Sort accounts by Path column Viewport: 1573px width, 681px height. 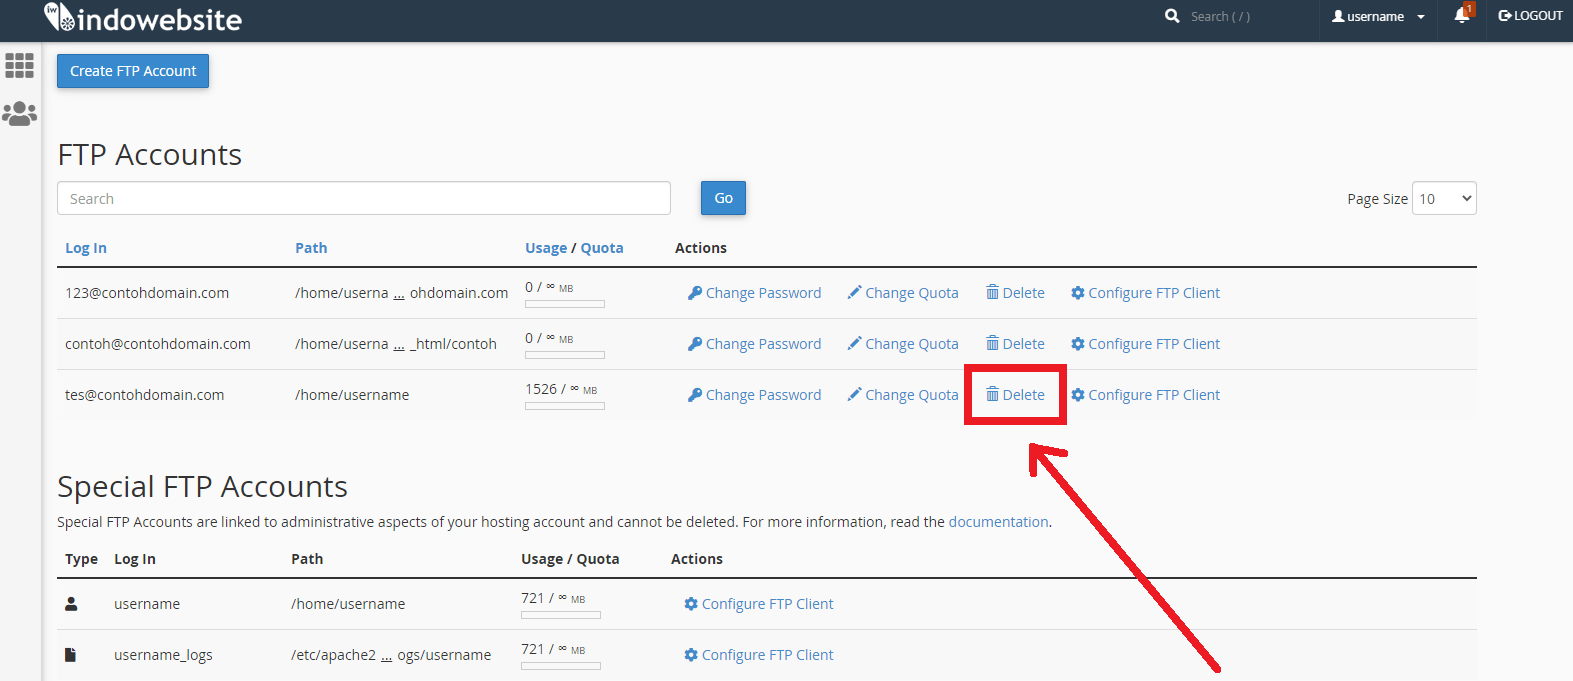[311, 248]
